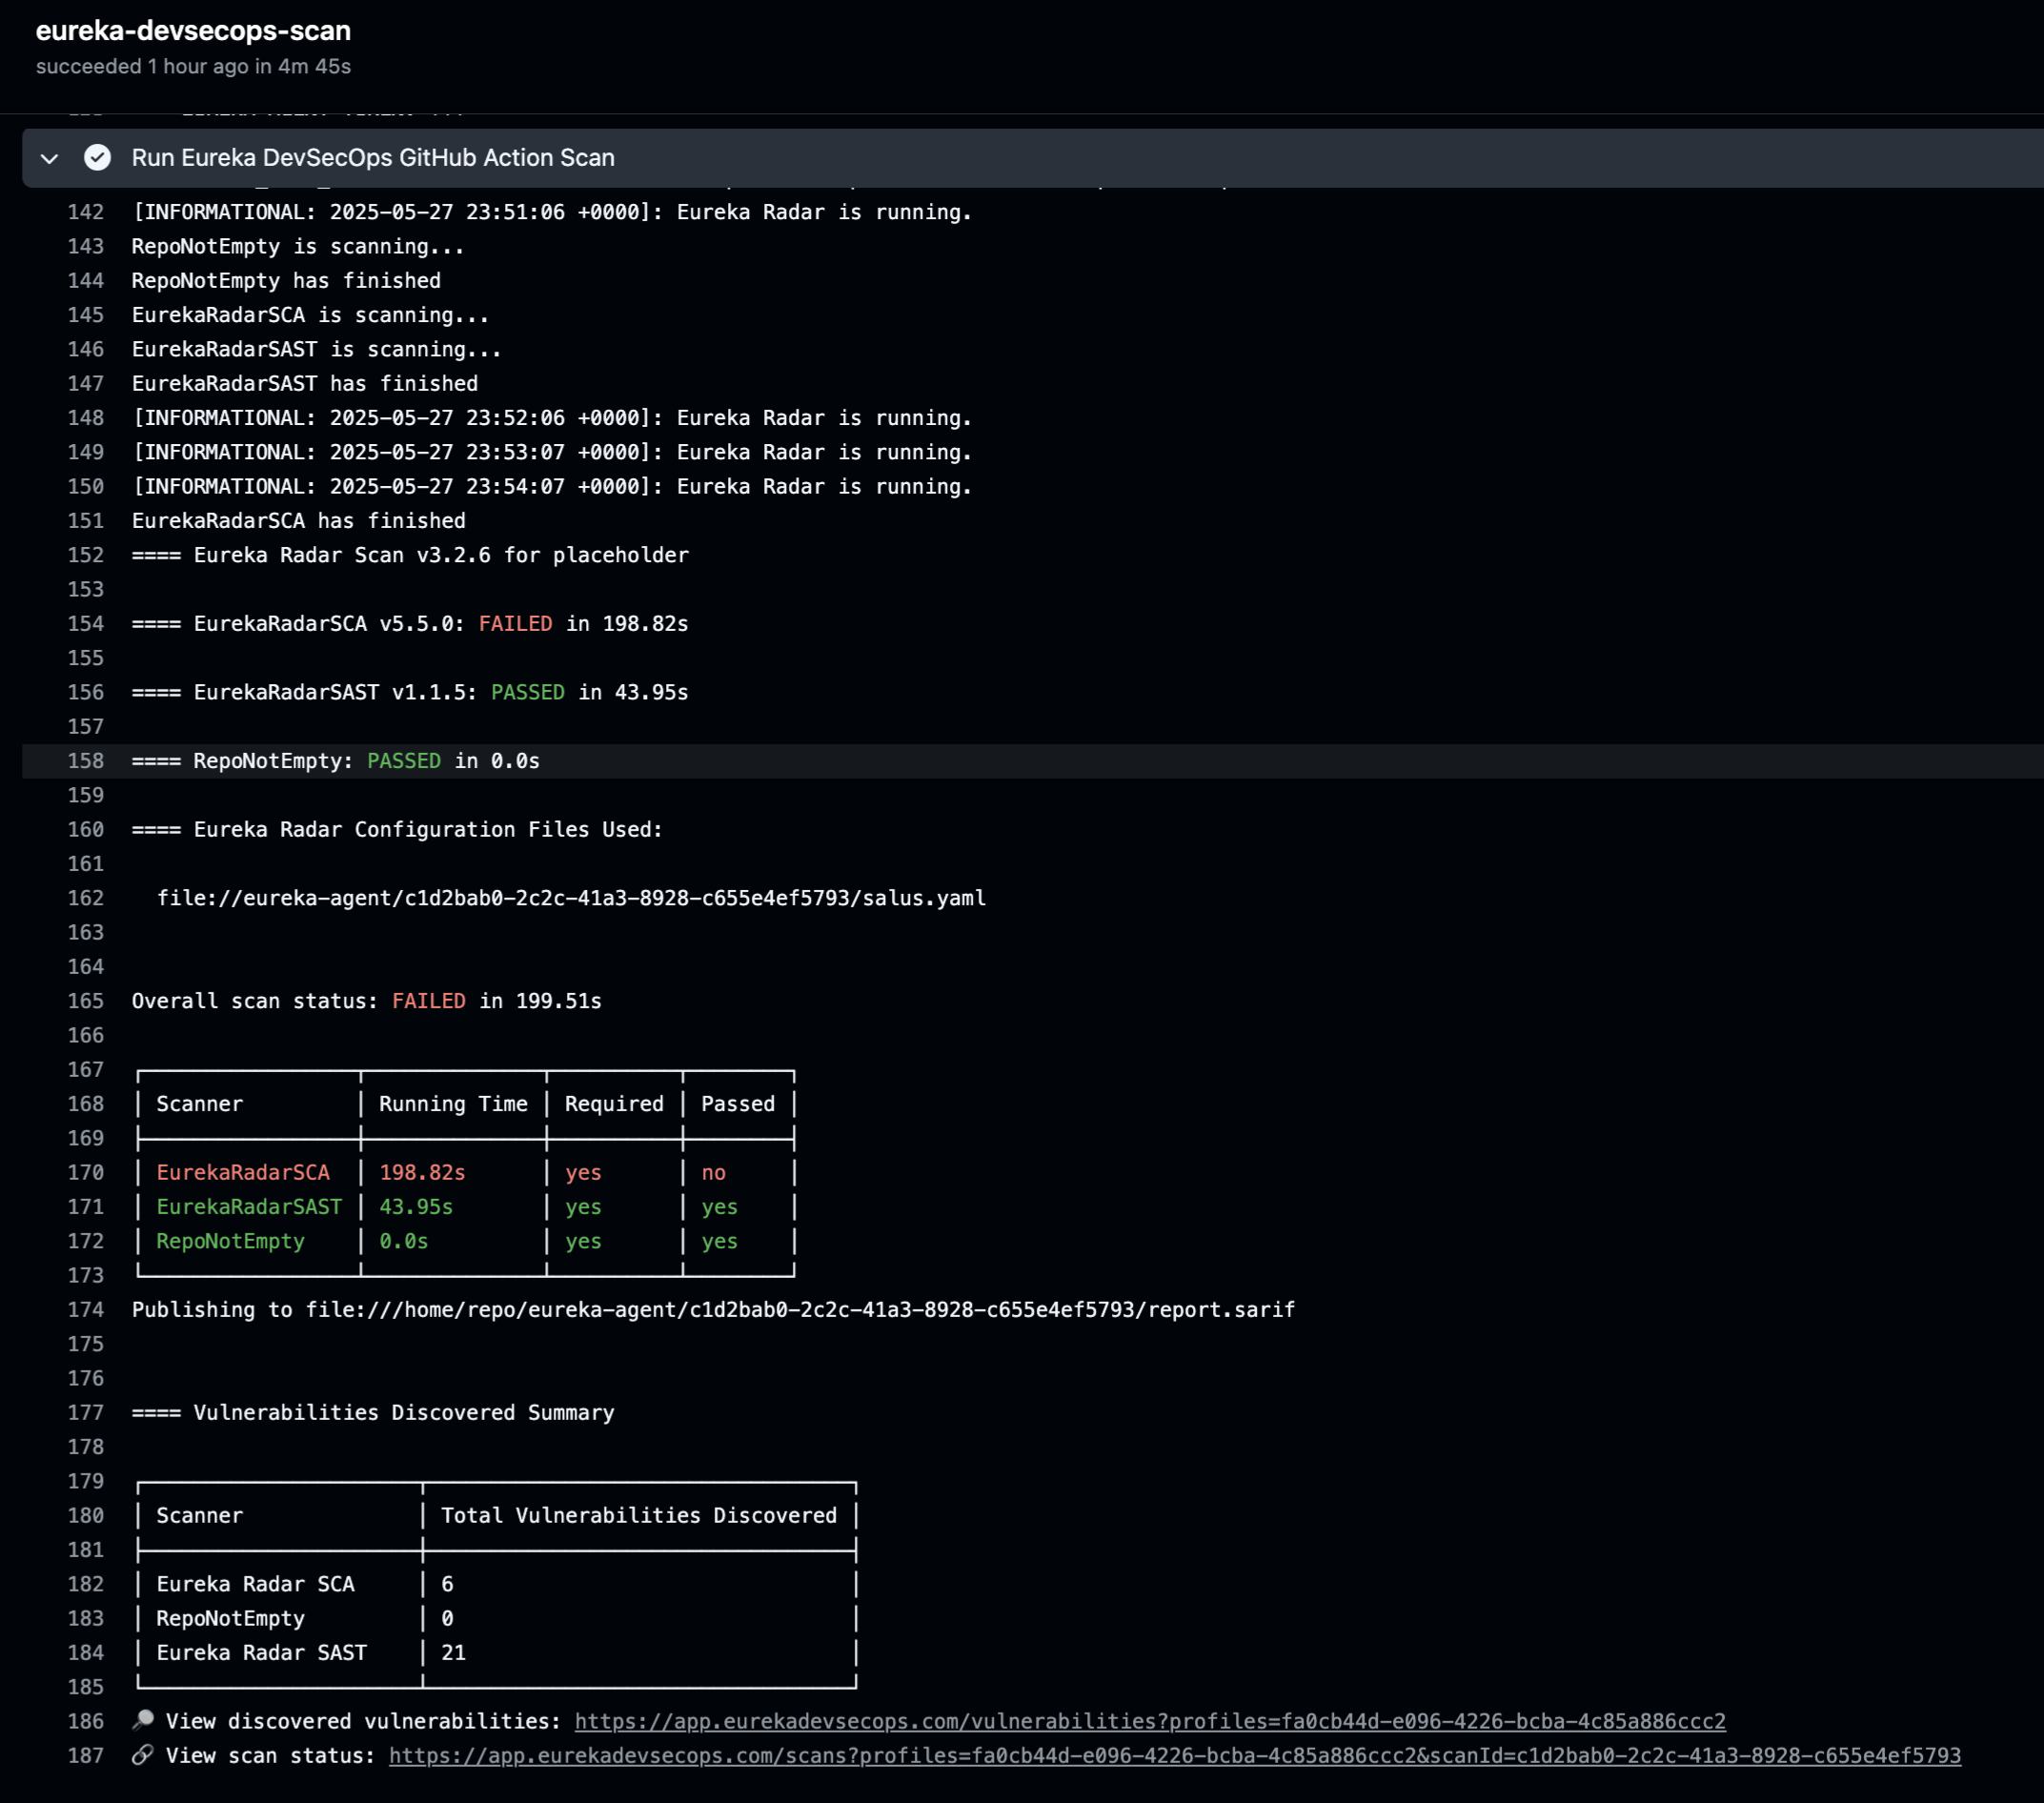Click the link emoji on line 187

[143, 1754]
